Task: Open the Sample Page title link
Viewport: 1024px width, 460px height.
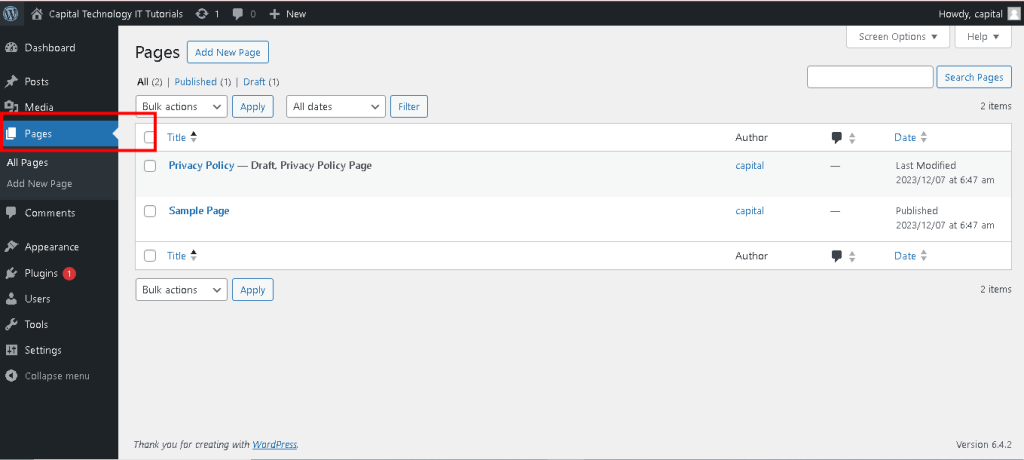Action: click(x=199, y=211)
